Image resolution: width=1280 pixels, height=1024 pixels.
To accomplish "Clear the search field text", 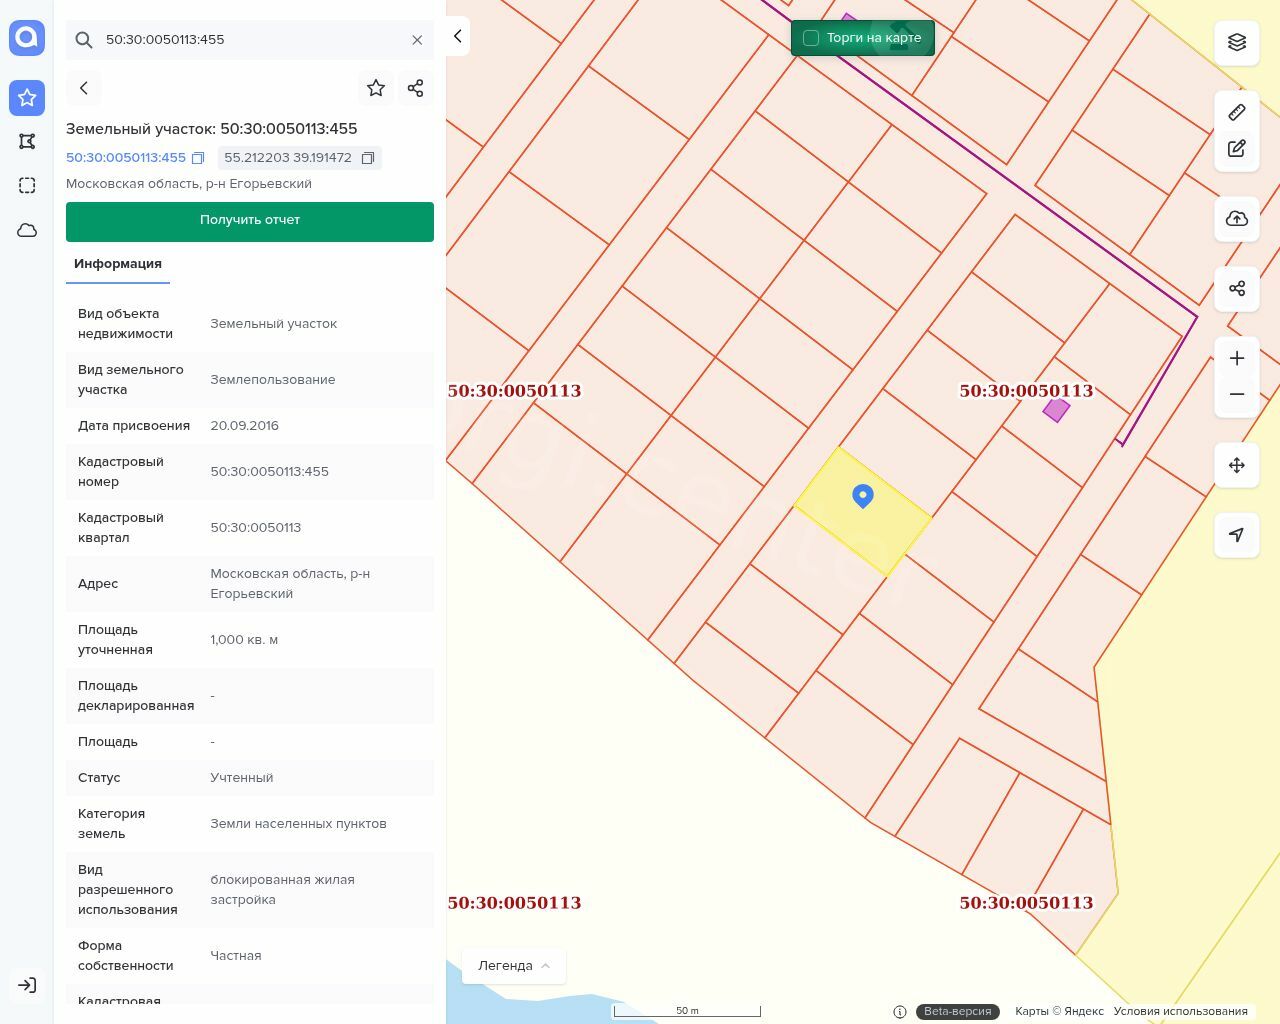I will [x=417, y=40].
